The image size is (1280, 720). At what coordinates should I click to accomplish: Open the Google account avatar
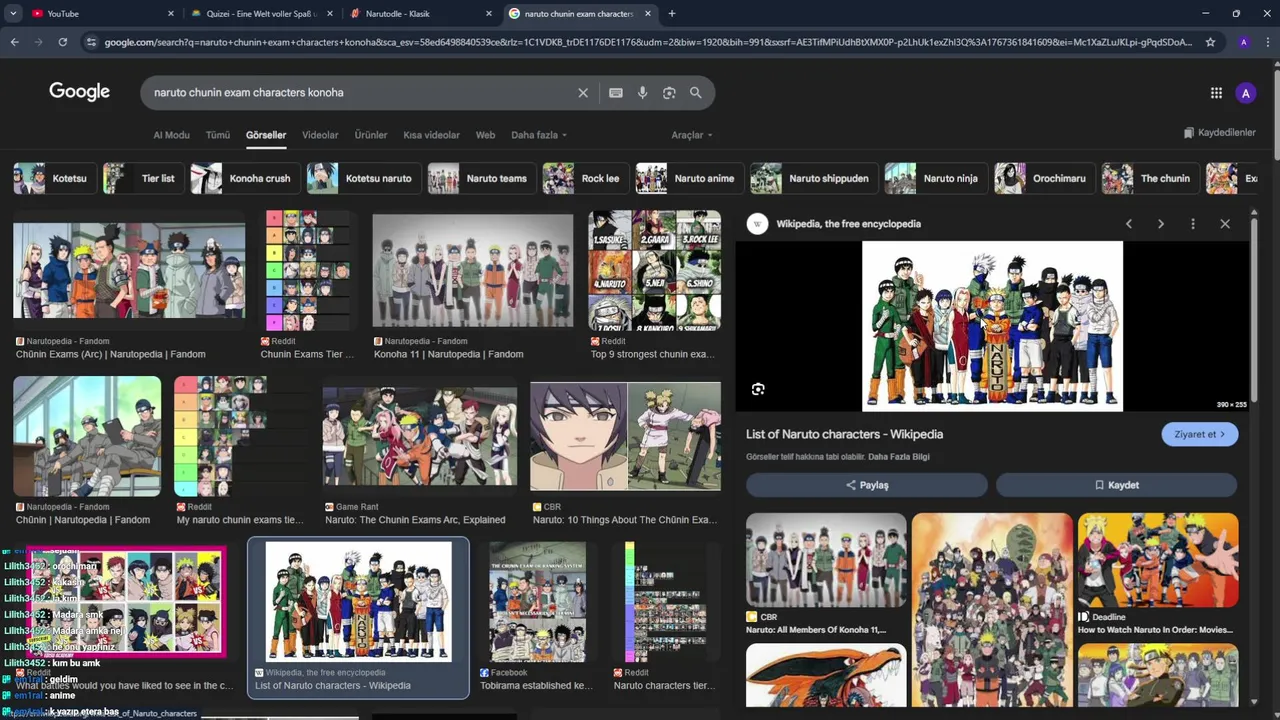coord(1245,93)
